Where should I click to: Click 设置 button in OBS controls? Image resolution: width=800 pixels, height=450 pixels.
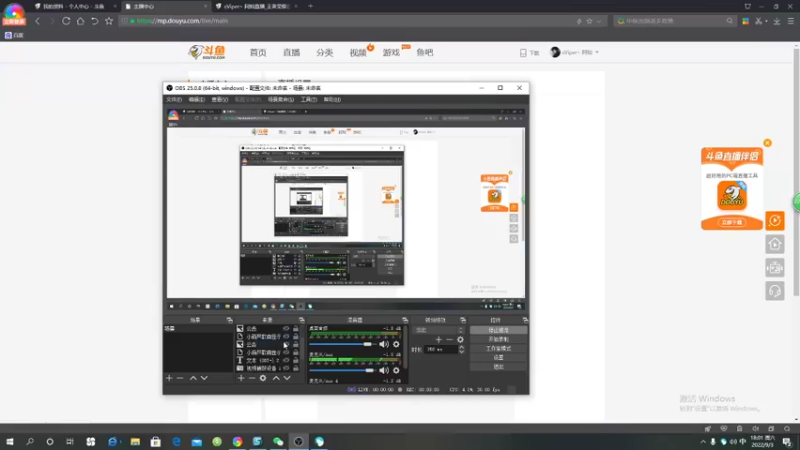click(x=498, y=358)
